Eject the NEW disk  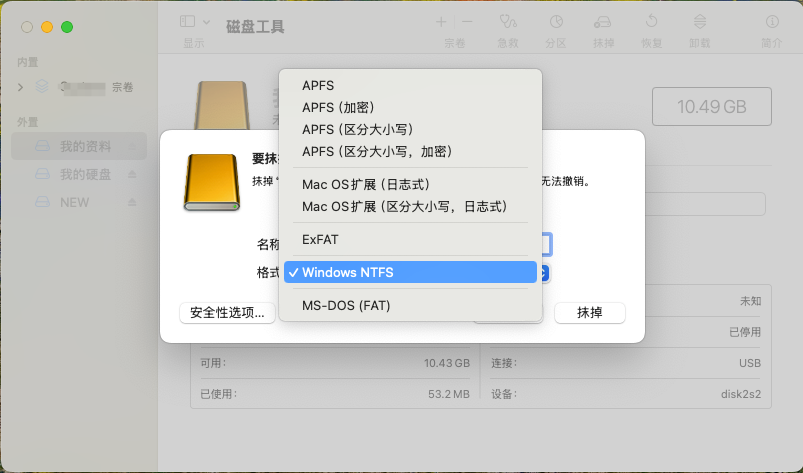pos(132,202)
